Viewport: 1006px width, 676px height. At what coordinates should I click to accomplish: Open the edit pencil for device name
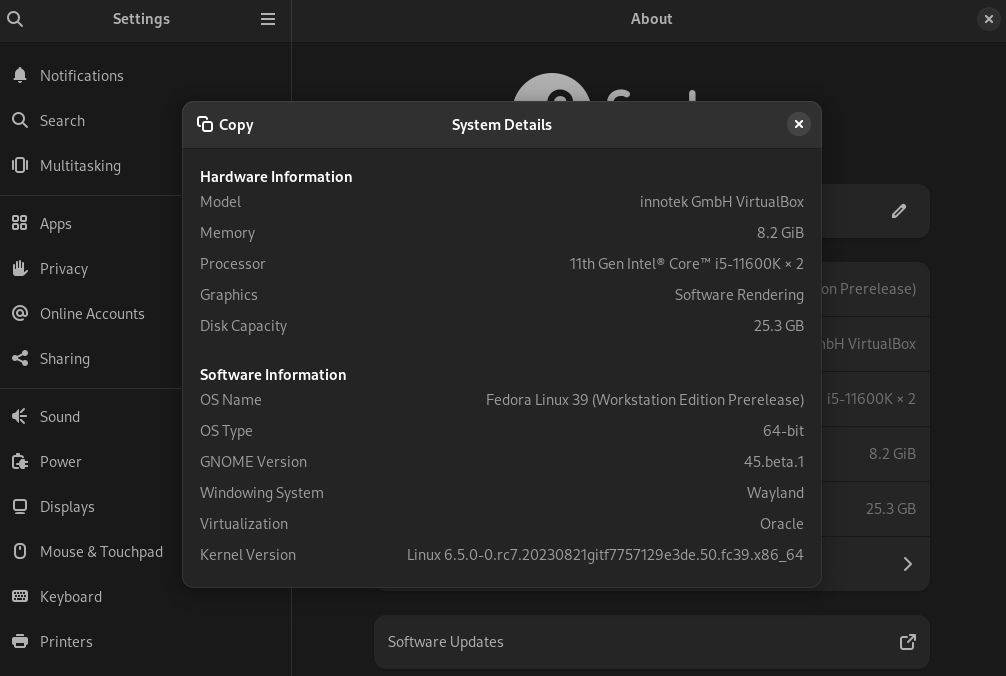coord(898,211)
